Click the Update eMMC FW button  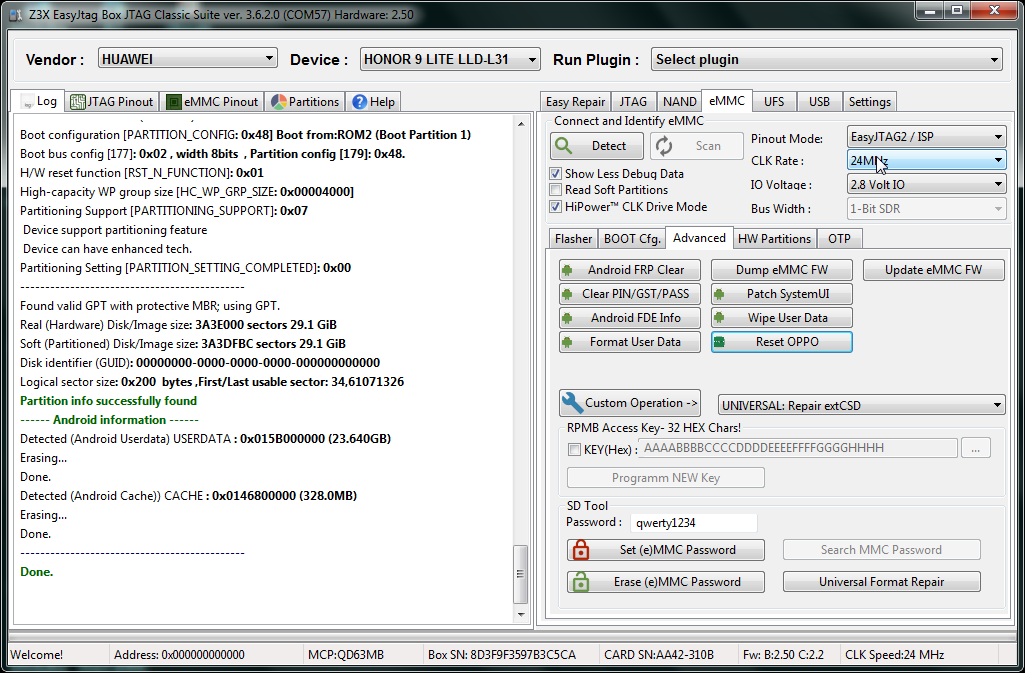coord(932,270)
